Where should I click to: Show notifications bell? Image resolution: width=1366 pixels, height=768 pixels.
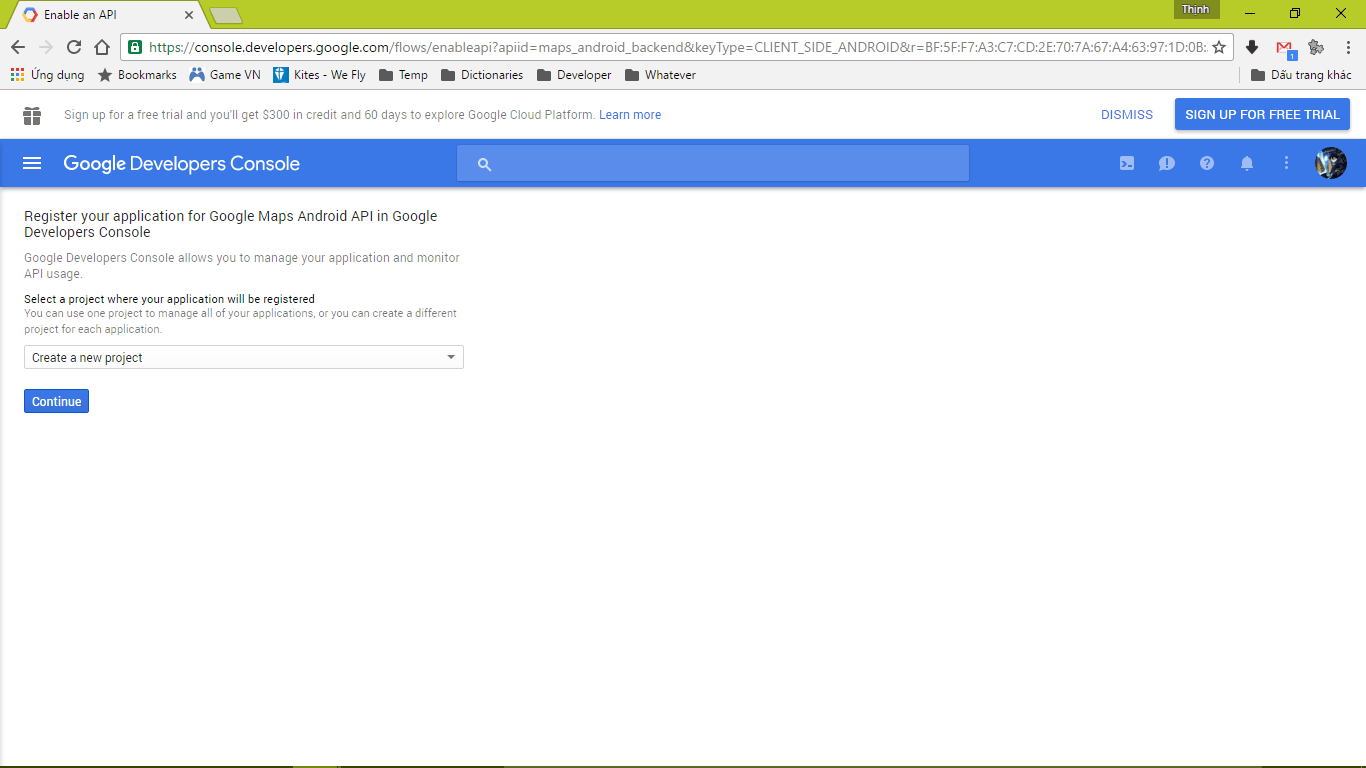(1247, 163)
